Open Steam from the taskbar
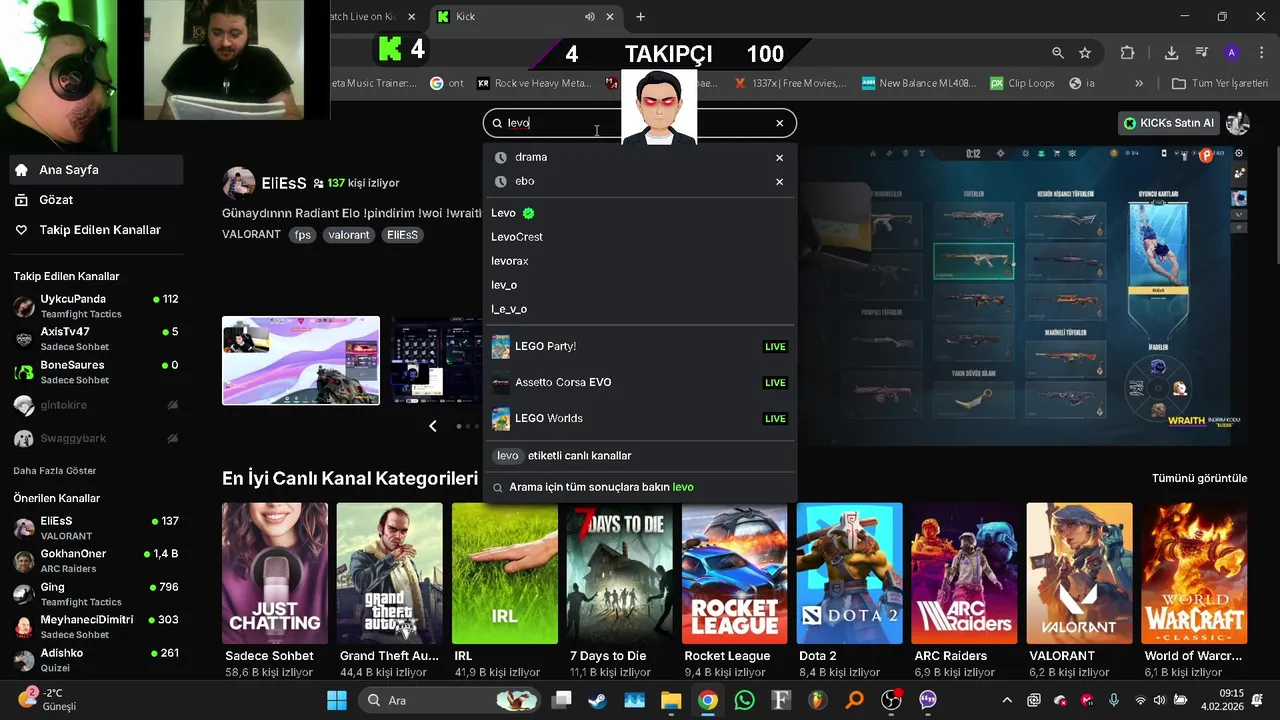This screenshot has width=1280, height=720. (598, 700)
